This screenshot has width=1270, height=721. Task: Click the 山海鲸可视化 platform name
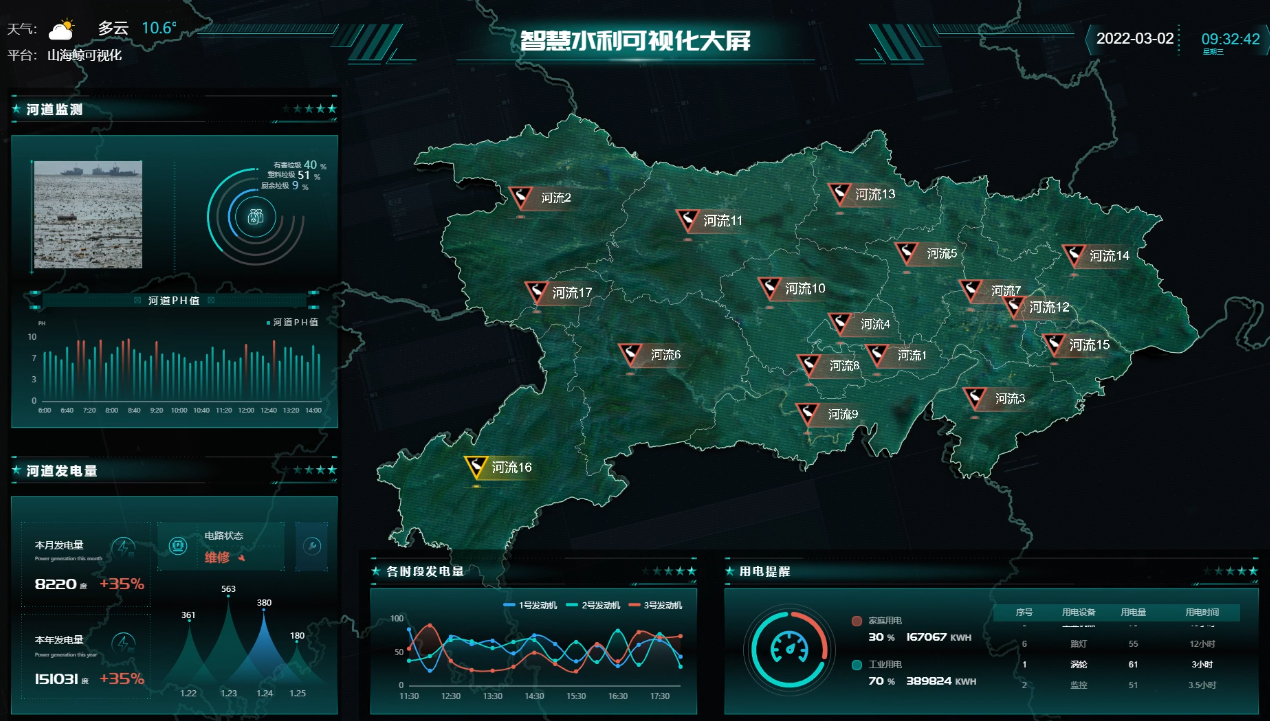coord(84,55)
